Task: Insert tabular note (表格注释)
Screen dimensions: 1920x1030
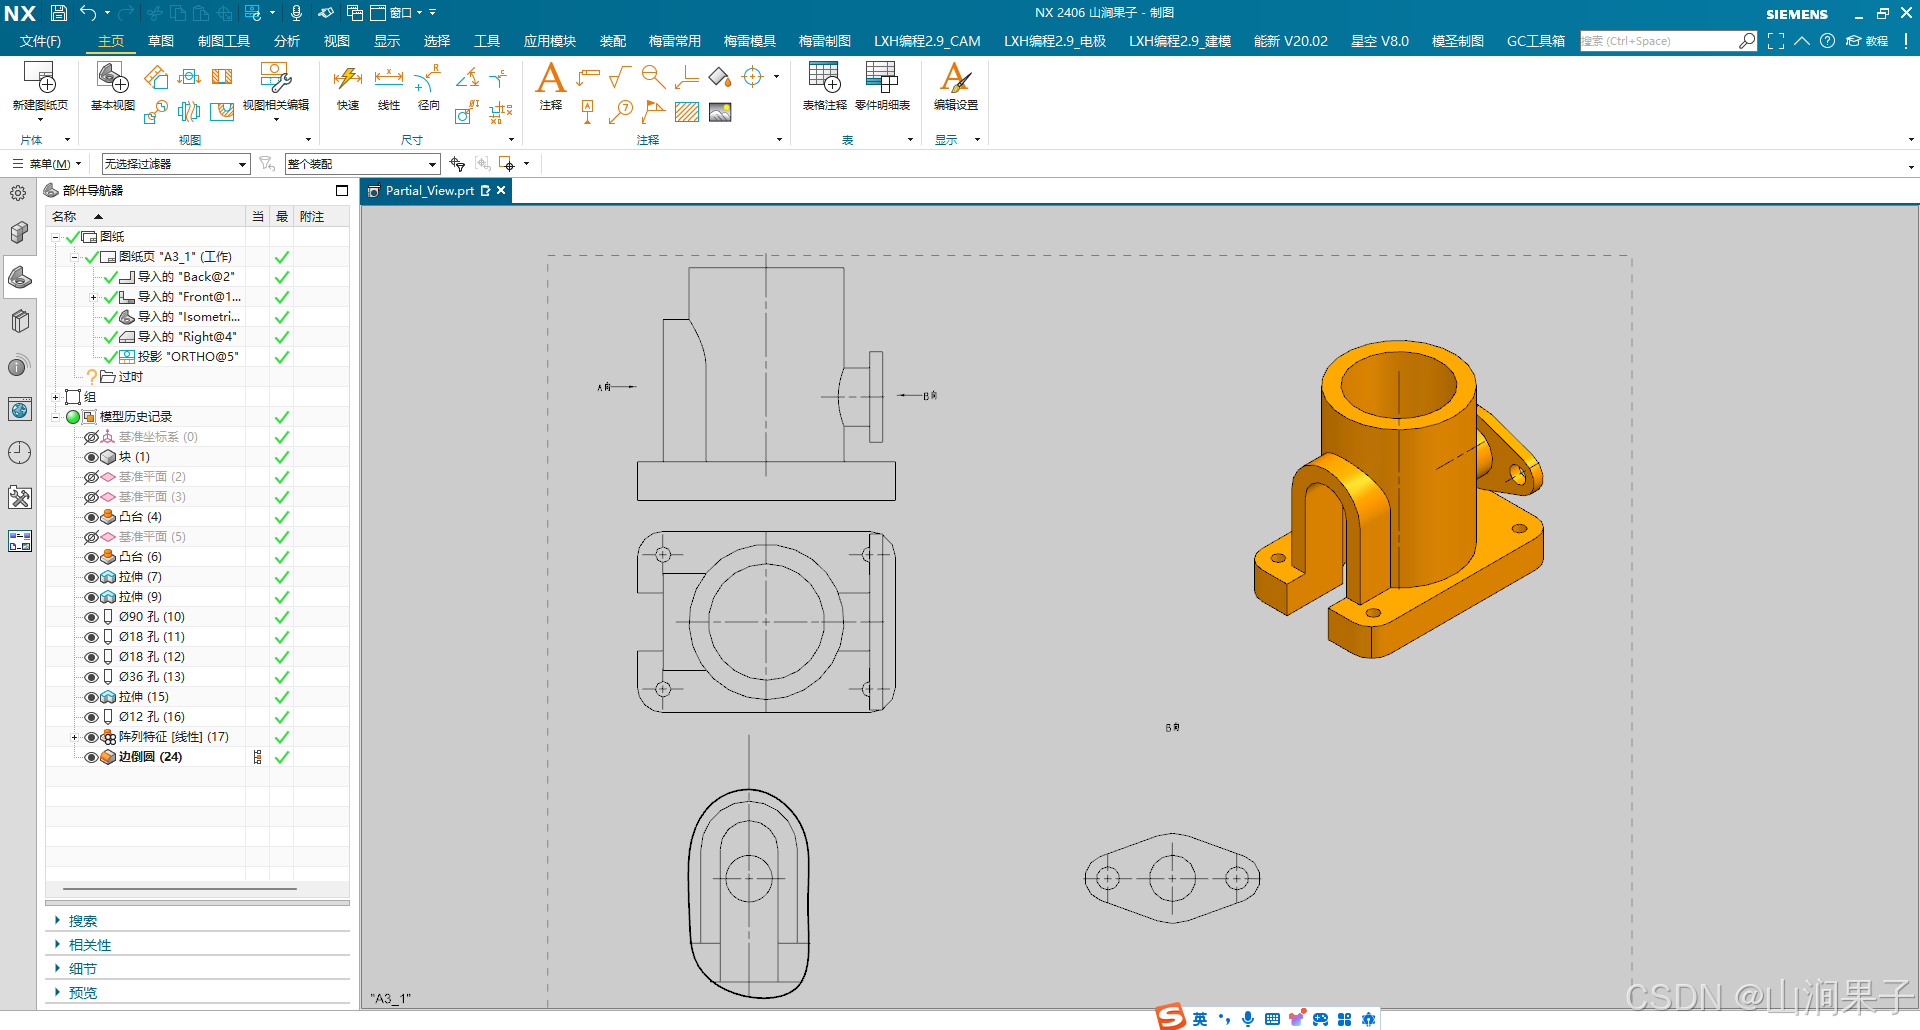Action: coord(825,87)
